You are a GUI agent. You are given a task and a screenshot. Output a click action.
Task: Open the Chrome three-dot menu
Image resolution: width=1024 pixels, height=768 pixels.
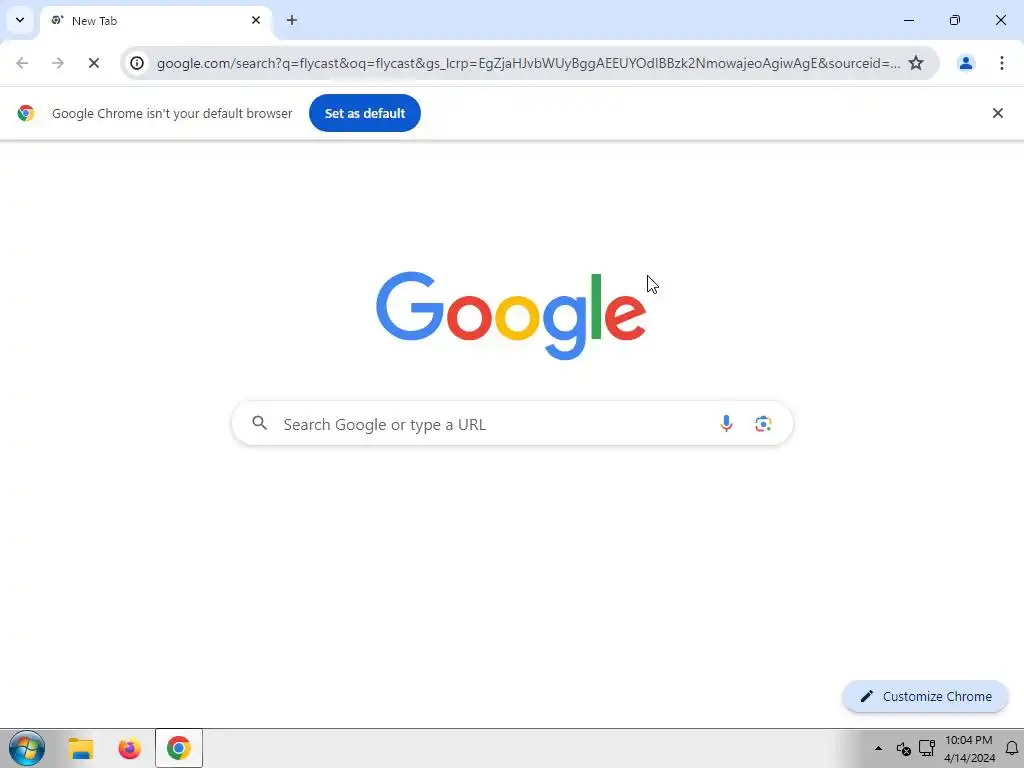pos(1001,63)
